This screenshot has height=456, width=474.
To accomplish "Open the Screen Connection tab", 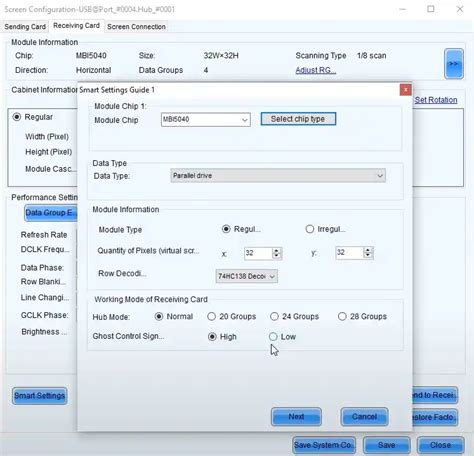I will 136,27.
